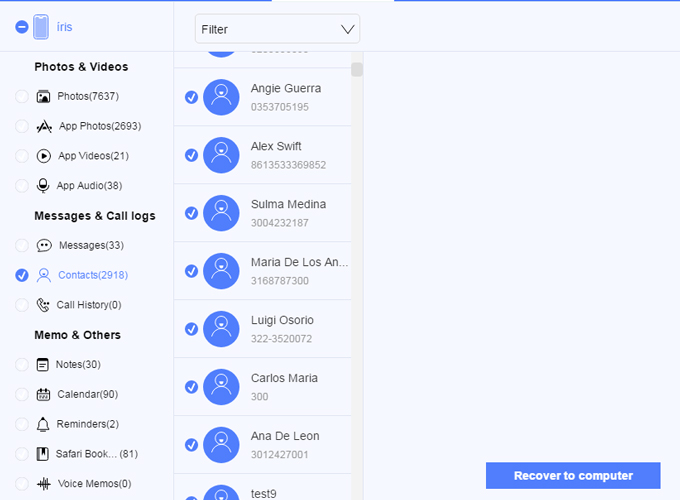Select the Reminders(2) category label
The height and width of the screenshot is (500, 680).
[x=88, y=424]
